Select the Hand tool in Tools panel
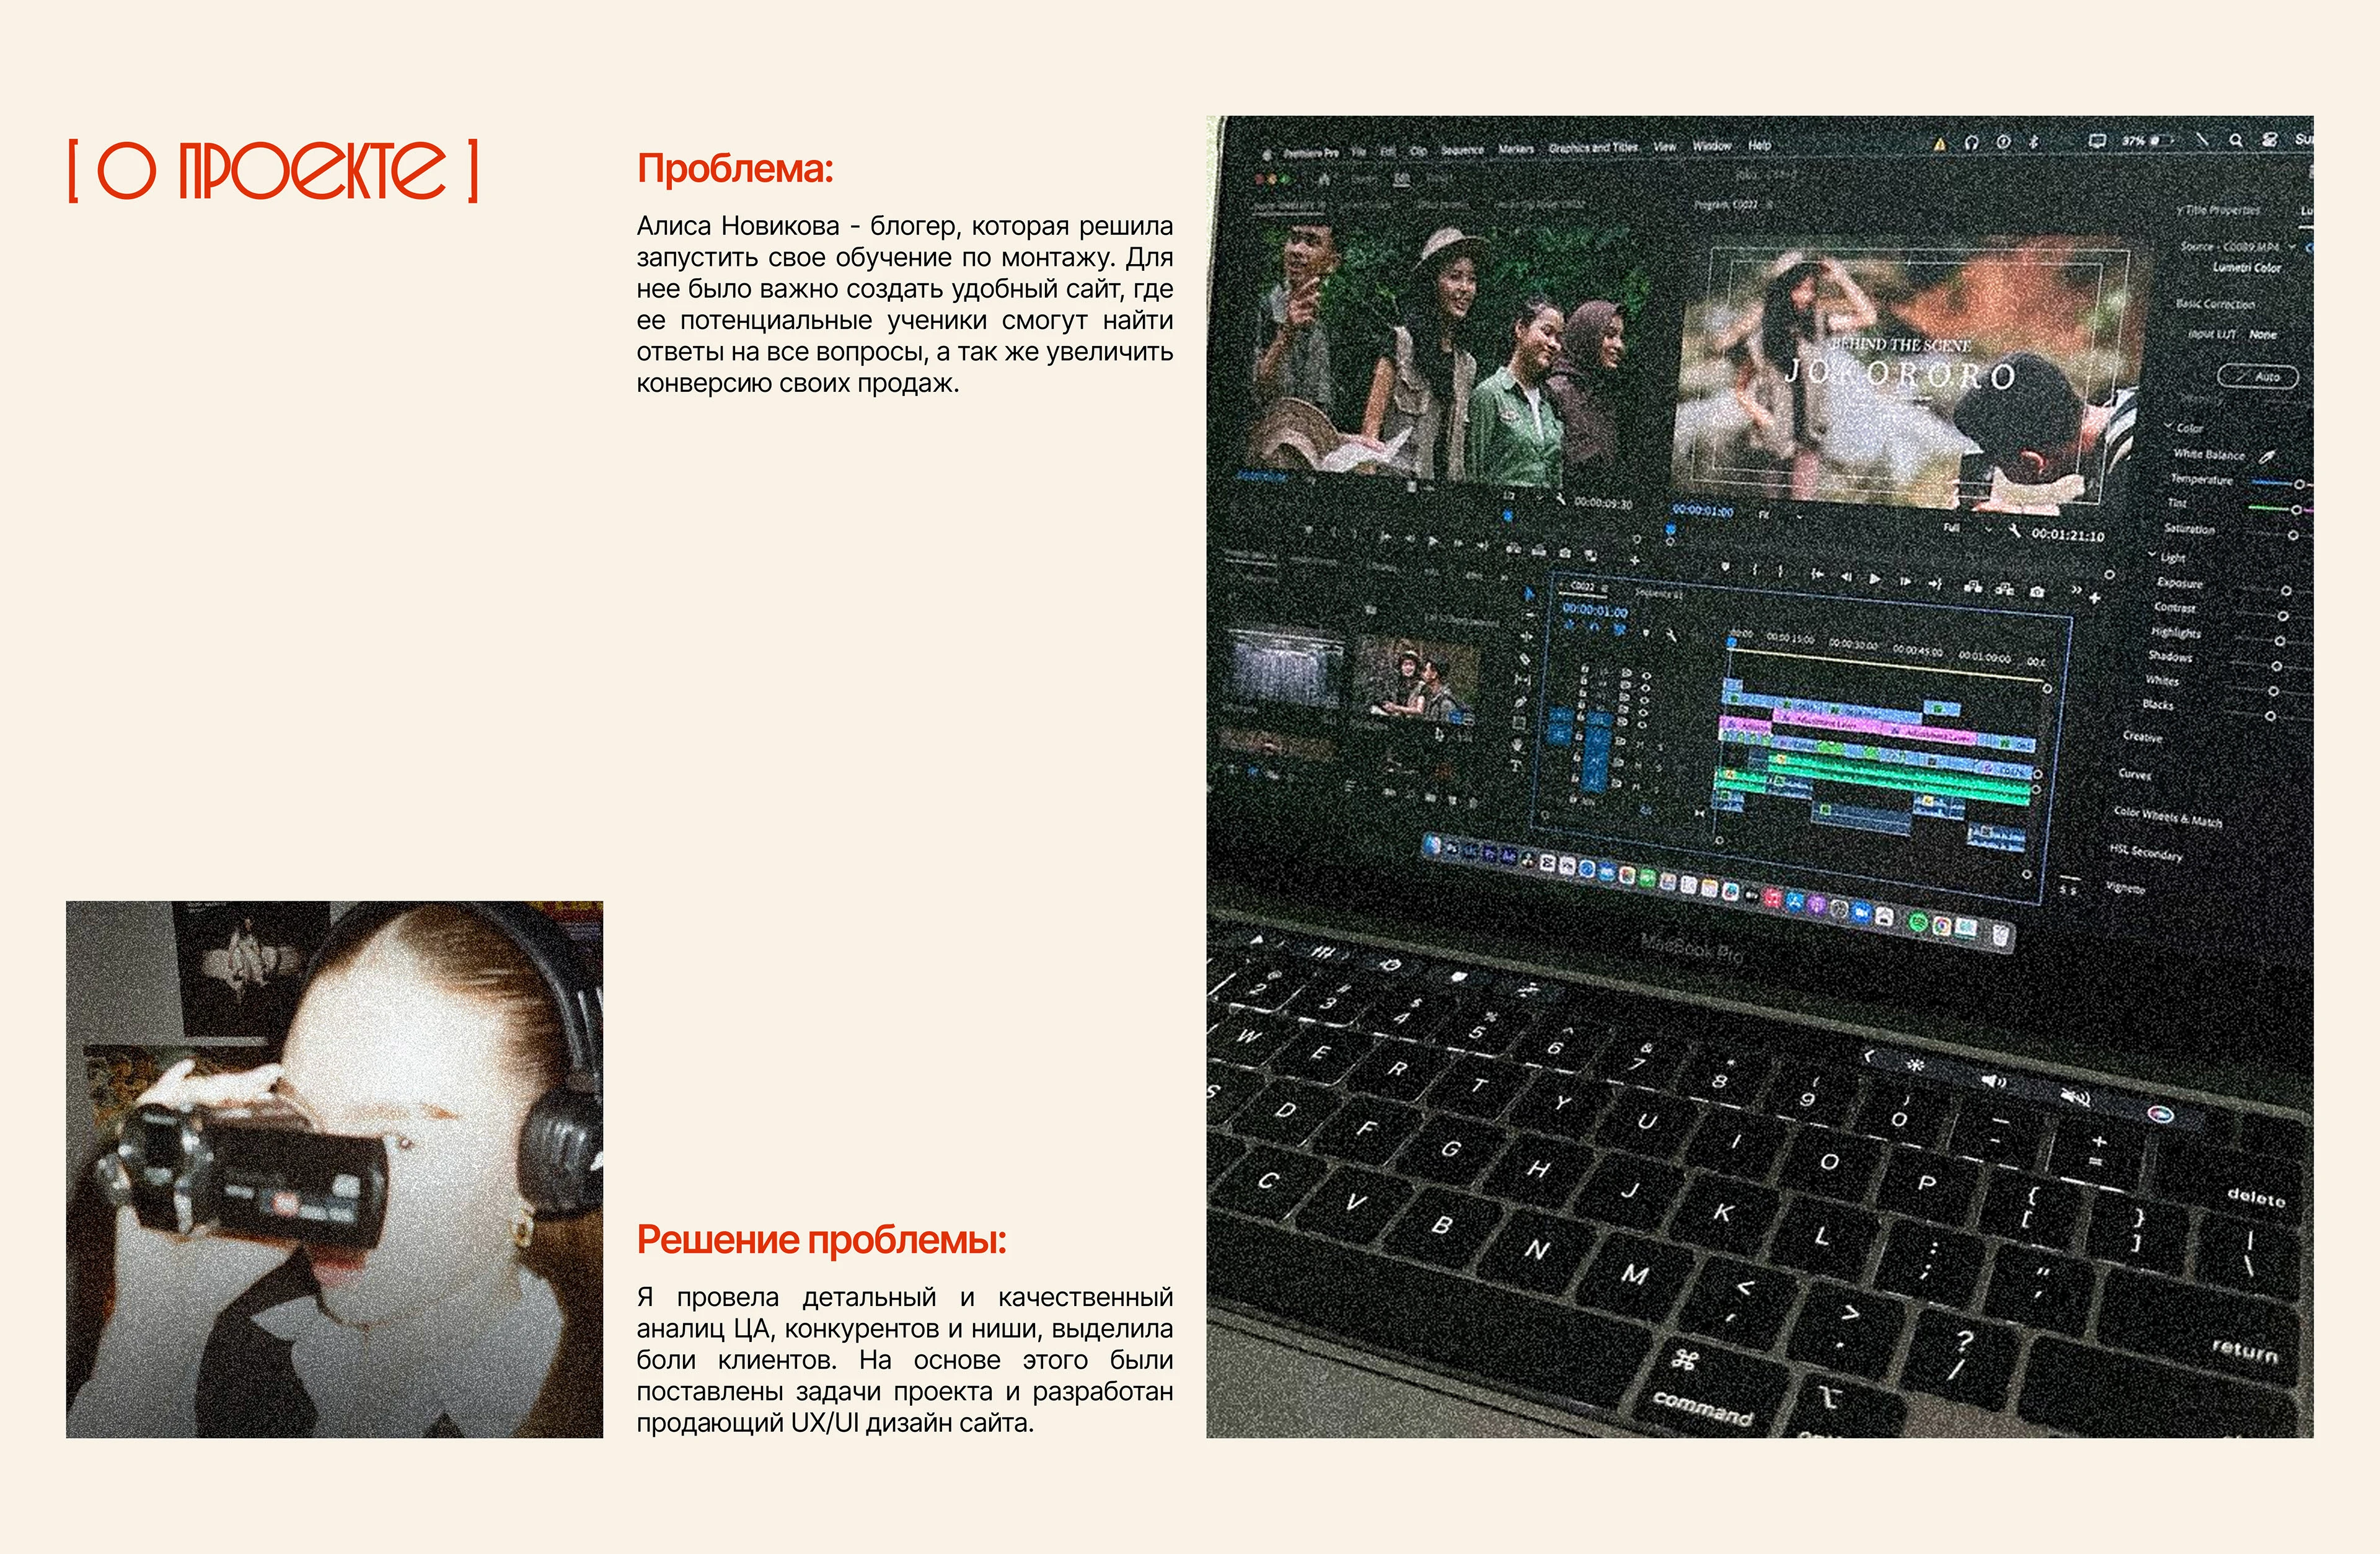This screenshot has height=1554, width=2380. coord(1518,745)
